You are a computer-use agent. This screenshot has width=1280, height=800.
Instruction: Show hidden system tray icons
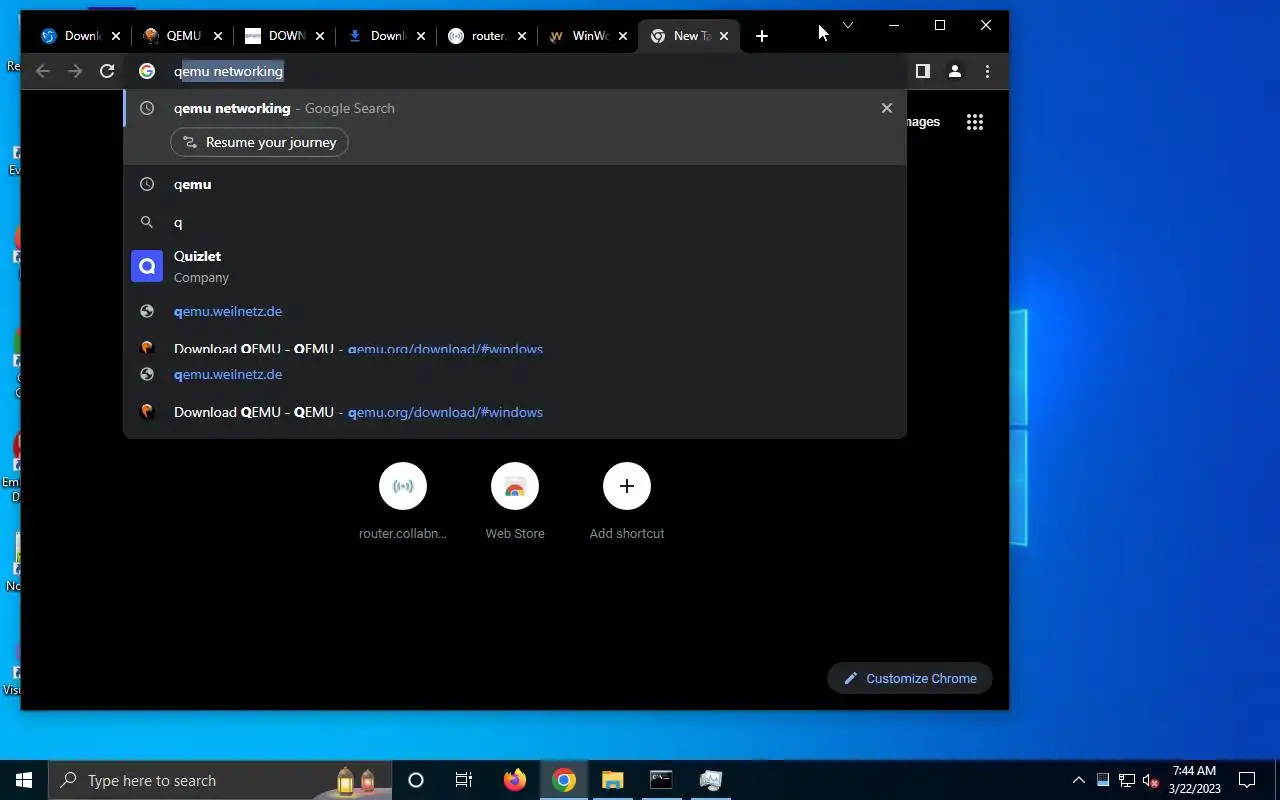(1078, 780)
